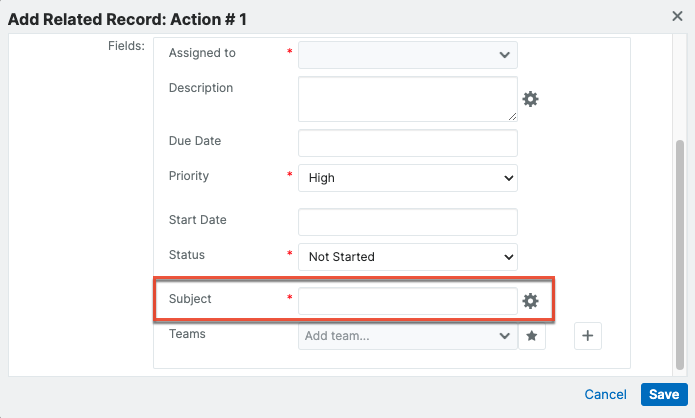Cancel the related record action

(x=605, y=395)
